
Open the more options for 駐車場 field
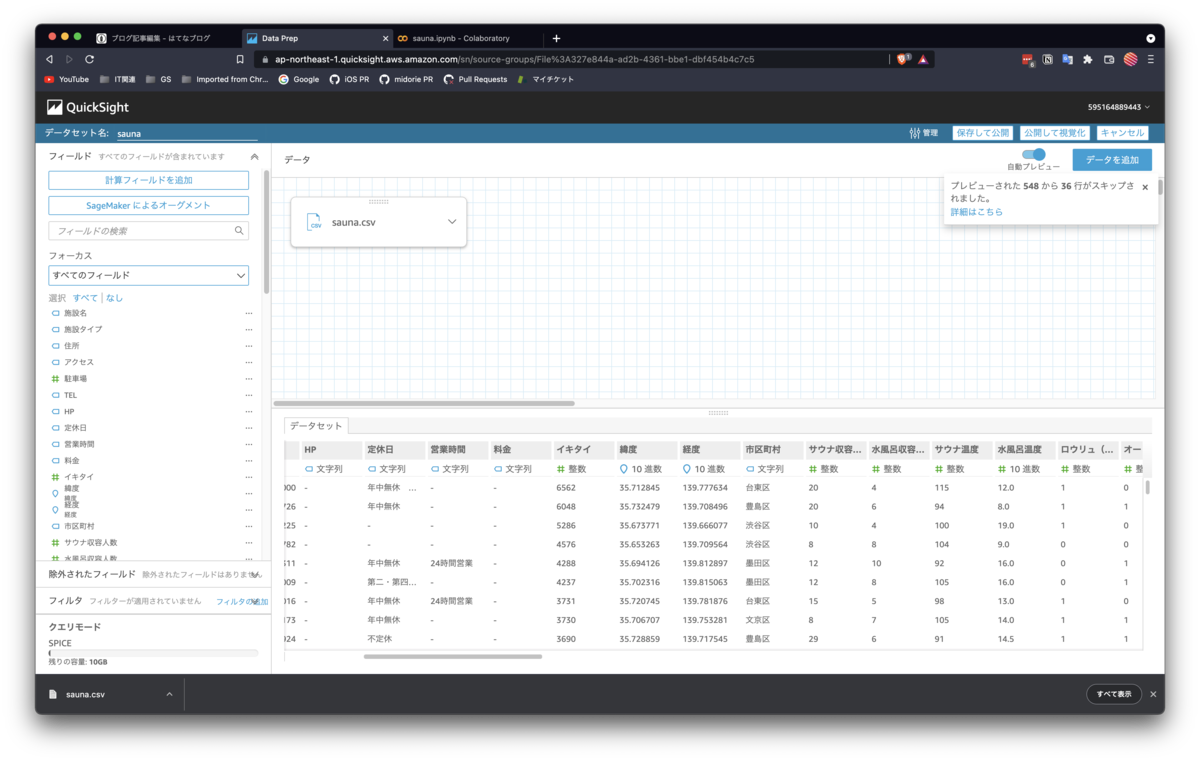[249, 379]
